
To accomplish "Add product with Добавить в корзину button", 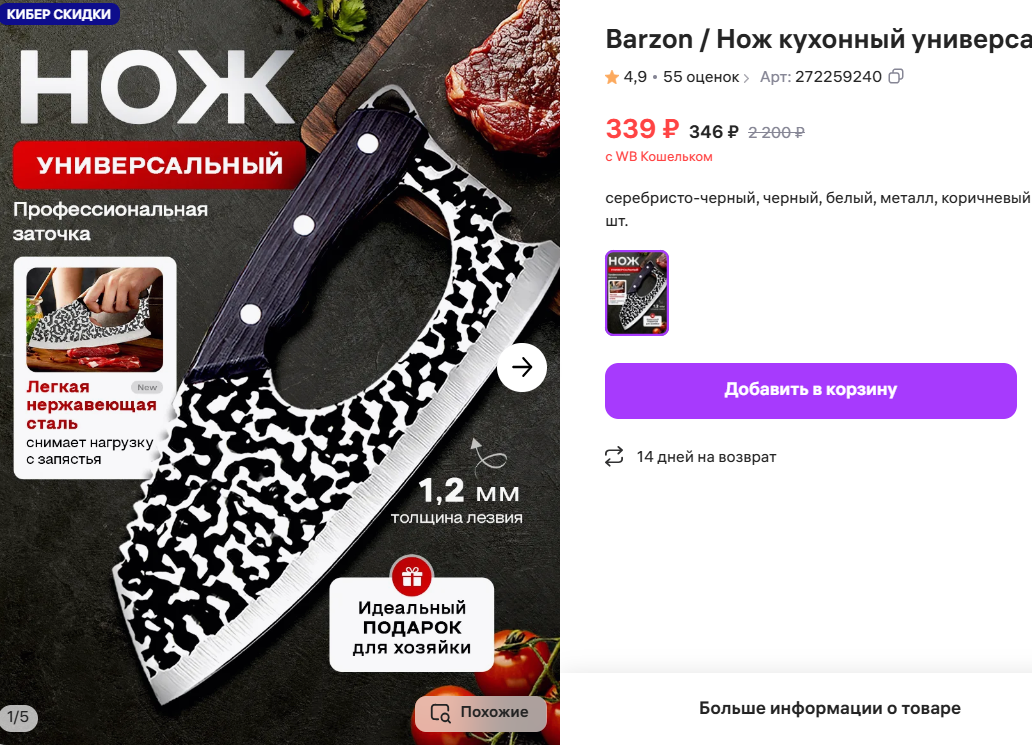I will click(811, 390).
